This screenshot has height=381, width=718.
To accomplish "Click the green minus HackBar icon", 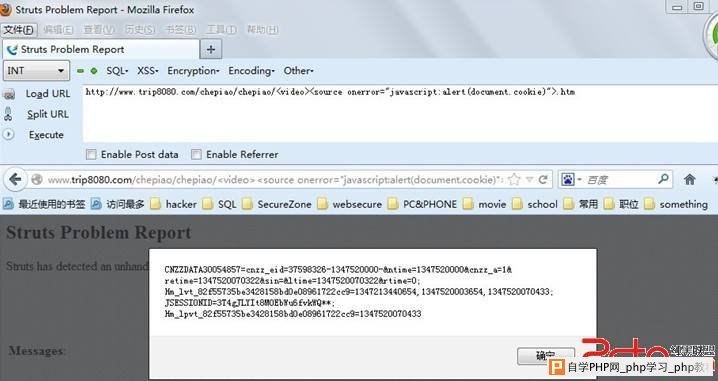I will click(81, 71).
